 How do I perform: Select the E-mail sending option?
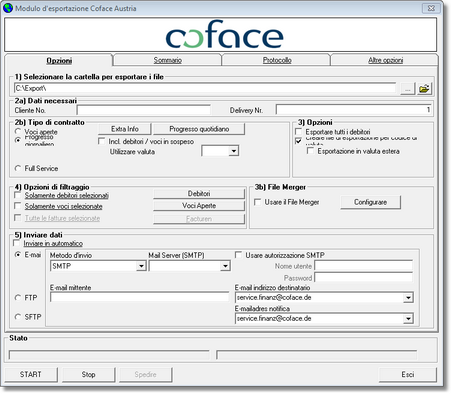pos(18,255)
